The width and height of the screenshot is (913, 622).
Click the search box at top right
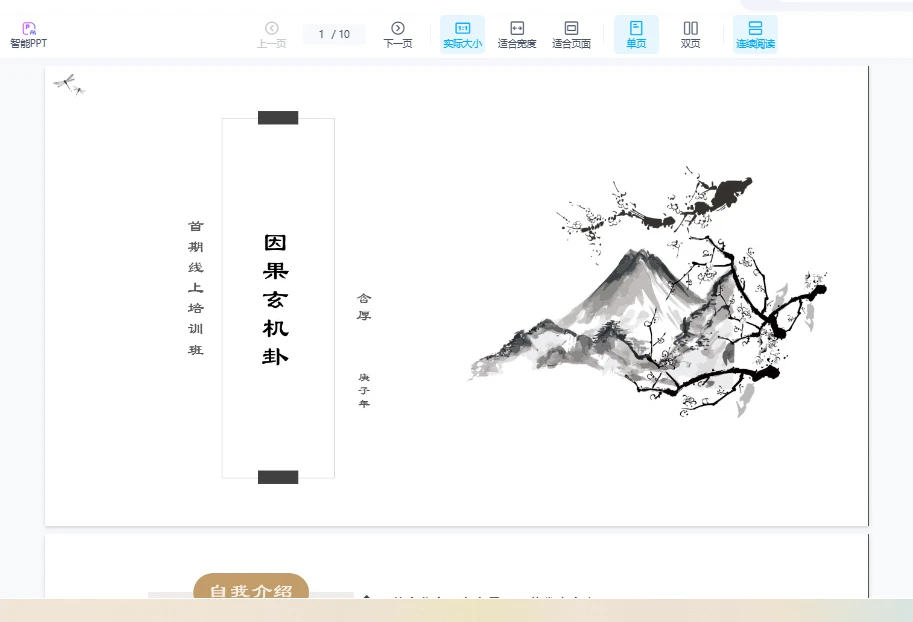(x=845, y=5)
